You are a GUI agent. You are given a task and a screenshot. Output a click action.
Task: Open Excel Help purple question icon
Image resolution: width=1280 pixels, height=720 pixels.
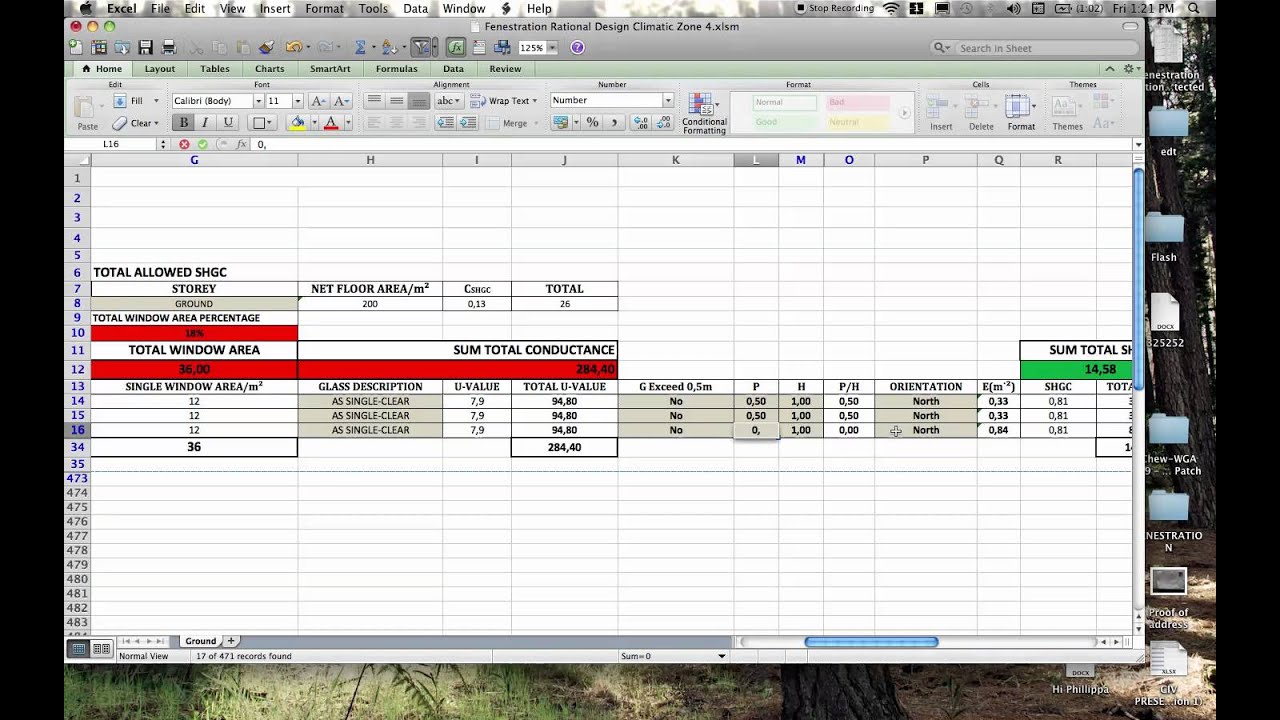(577, 47)
